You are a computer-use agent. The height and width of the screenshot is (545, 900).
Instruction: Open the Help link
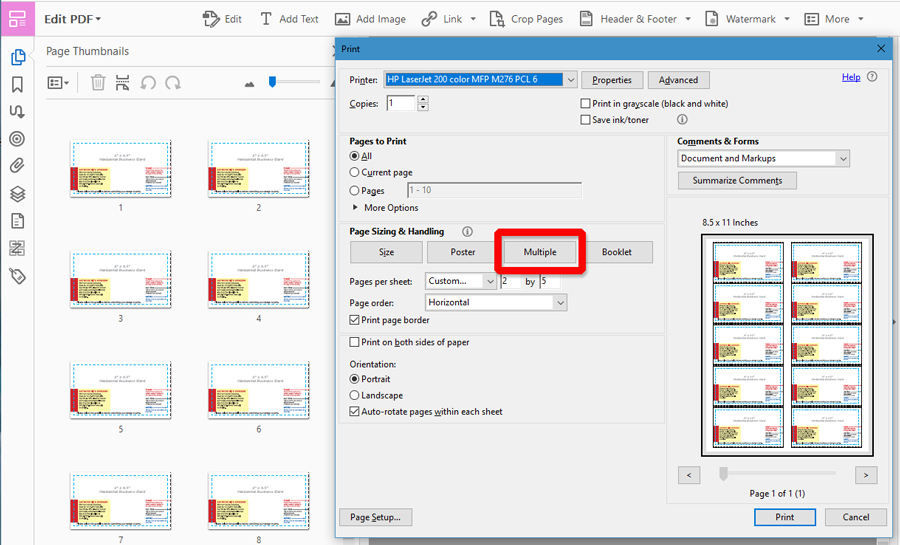(x=851, y=77)
